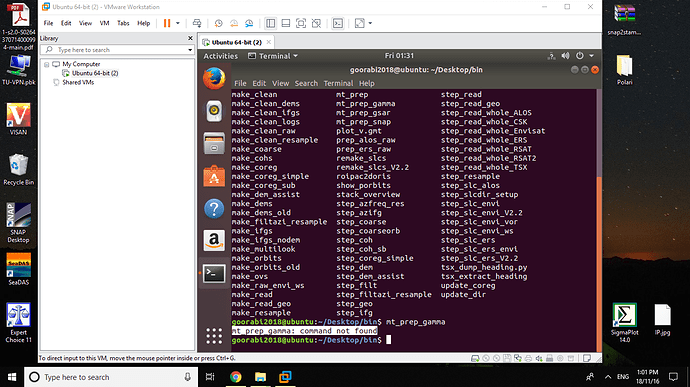690x387 pixels.
Task: Open Files manager in Ubuntu dock
Action: [x=214, y=144]
